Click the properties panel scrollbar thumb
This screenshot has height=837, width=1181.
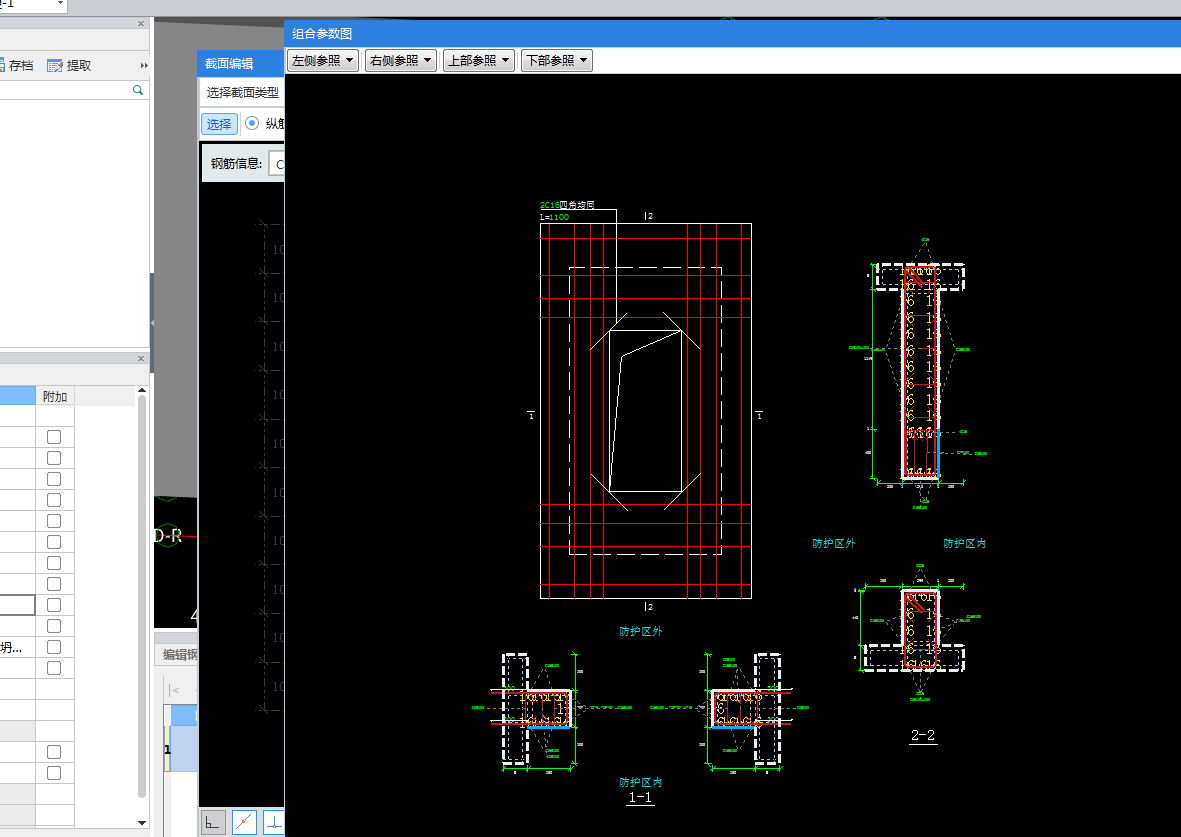tap(142, 595)
